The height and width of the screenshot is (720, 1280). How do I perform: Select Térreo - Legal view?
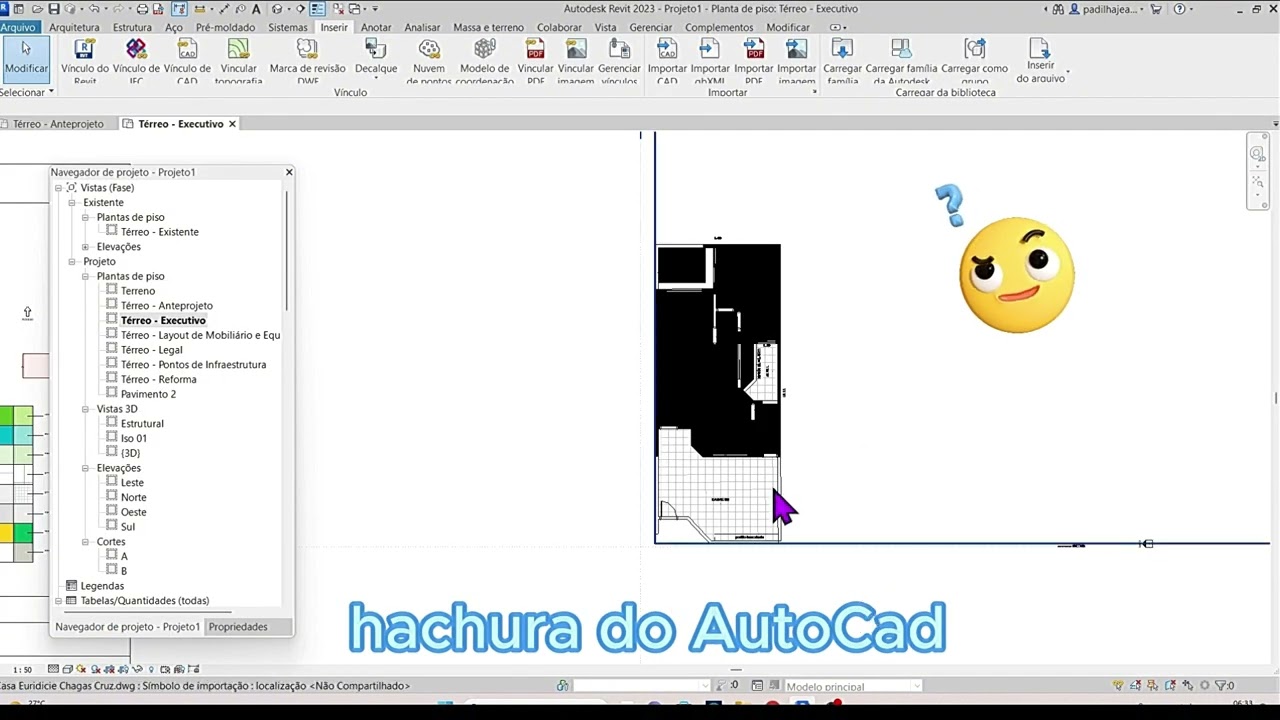click(x=151, y=350)
